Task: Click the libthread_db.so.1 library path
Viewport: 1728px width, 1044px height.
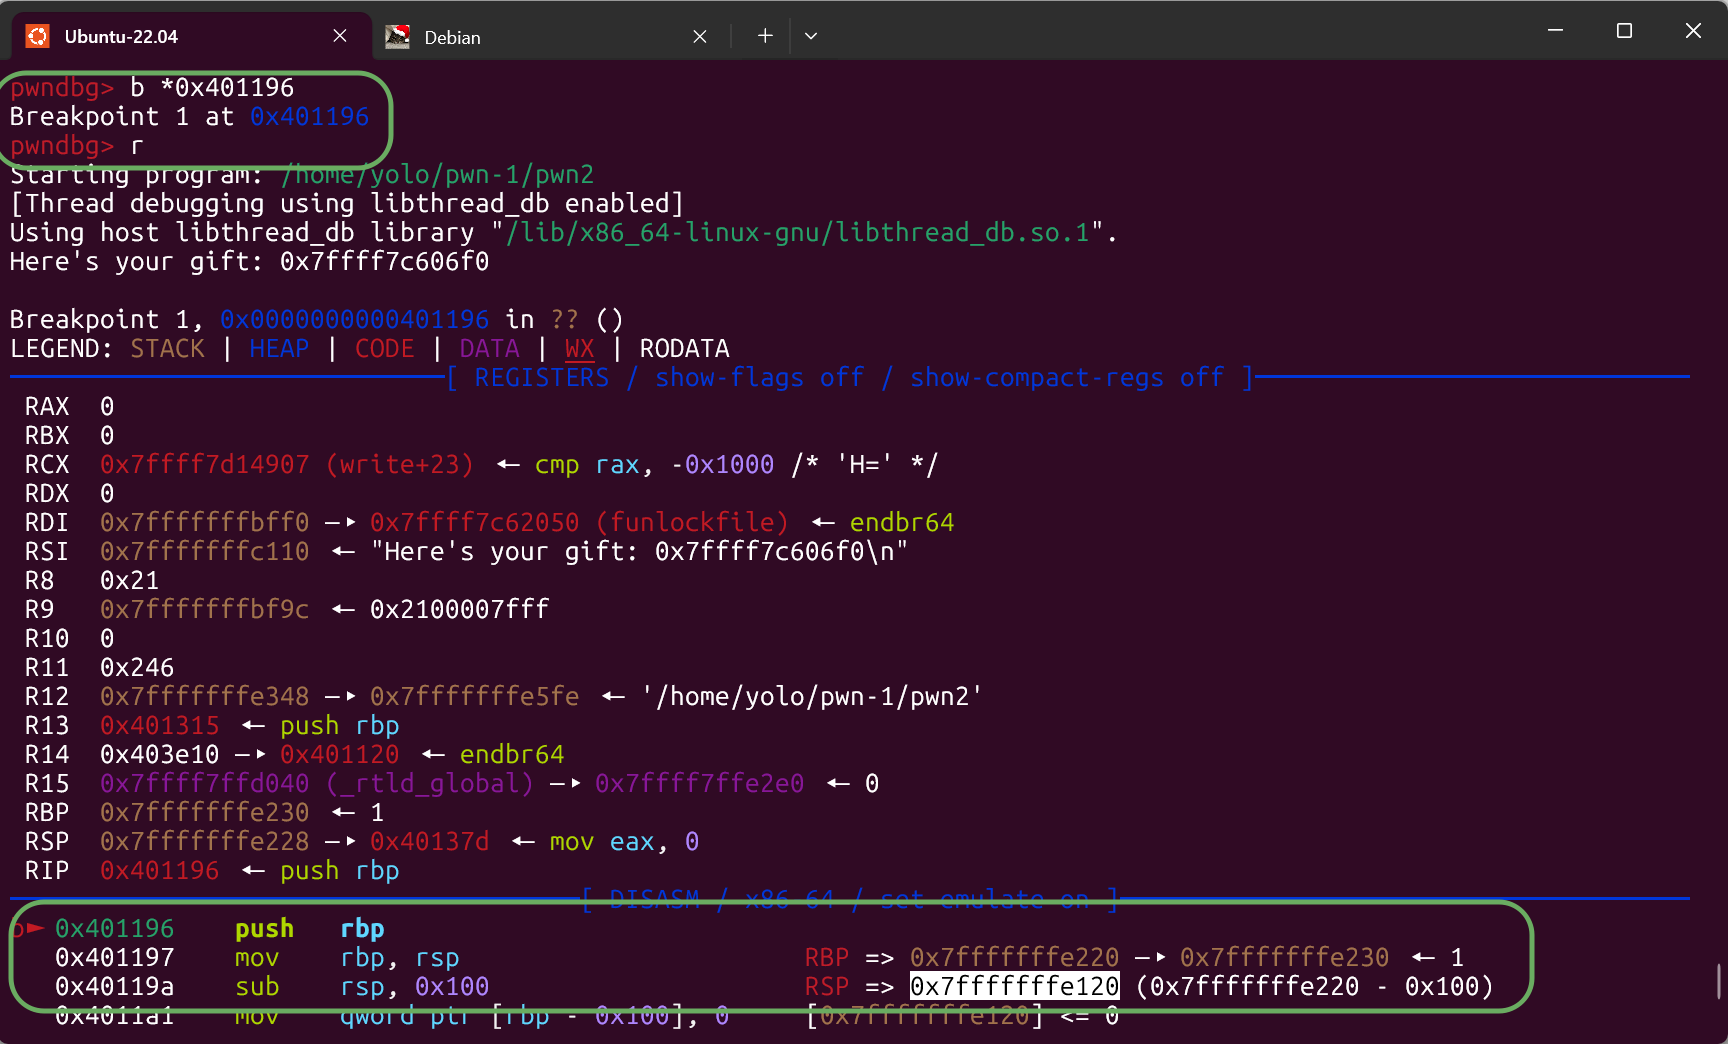Action: pos(797,233)
